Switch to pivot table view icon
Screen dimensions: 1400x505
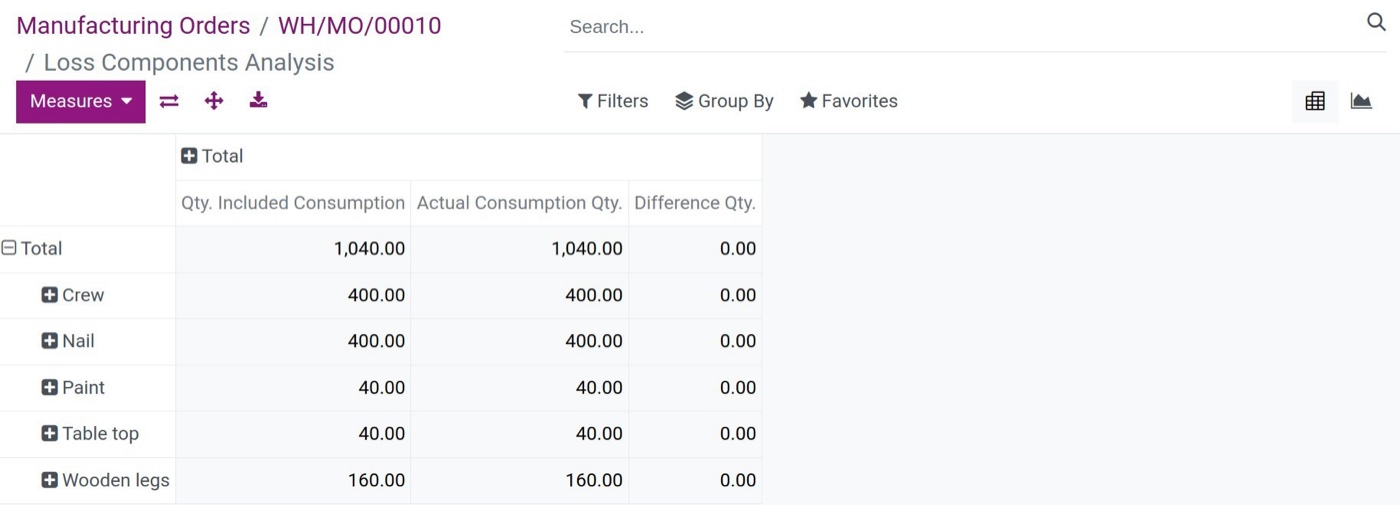click(1315, 101)
